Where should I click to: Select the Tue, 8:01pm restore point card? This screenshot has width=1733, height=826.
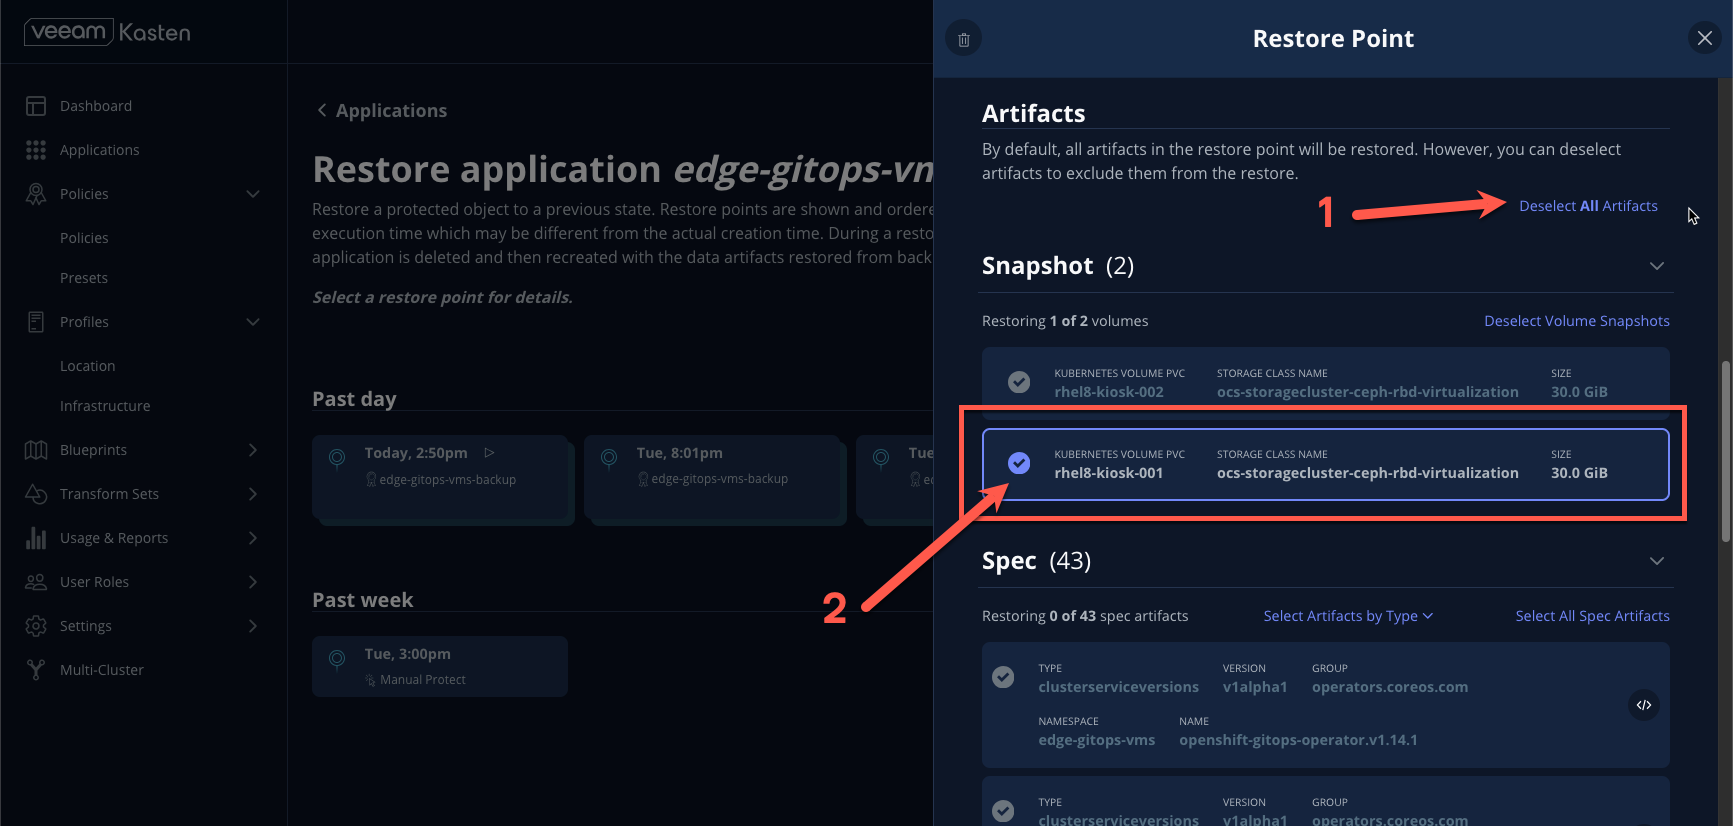click(x=713, y=477)
